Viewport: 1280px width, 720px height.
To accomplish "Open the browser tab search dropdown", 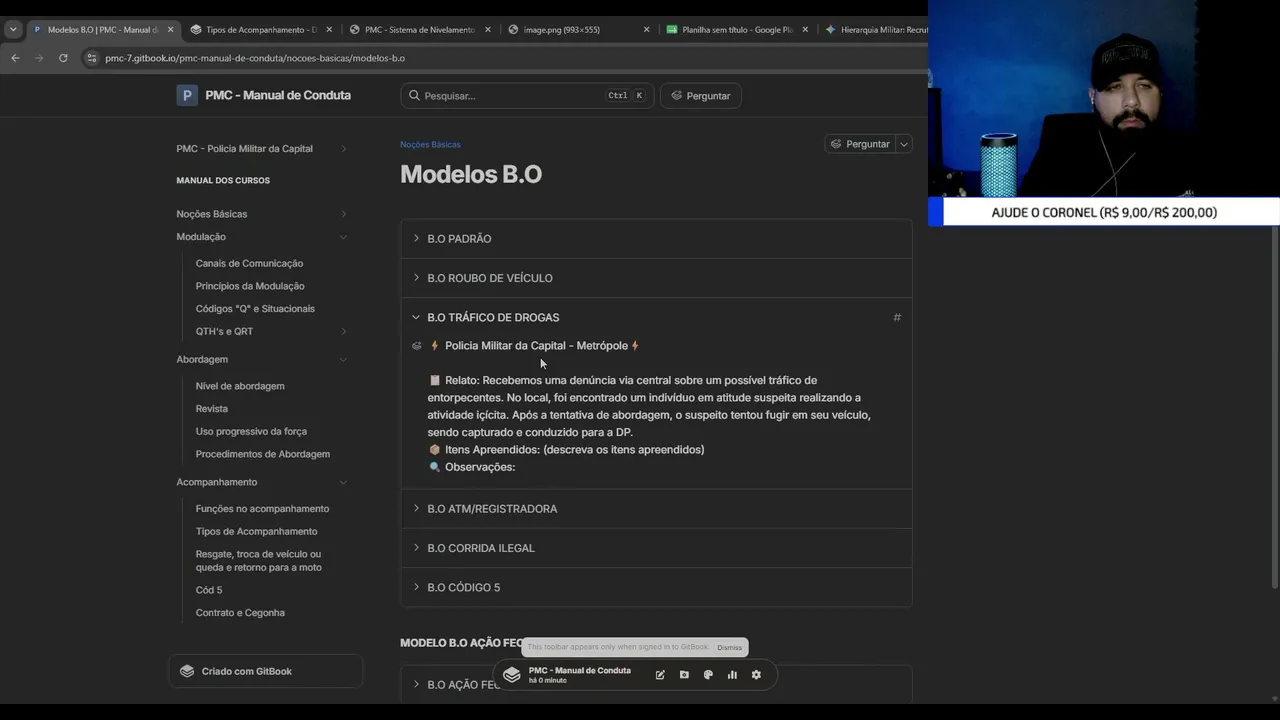I will (13, 30).
